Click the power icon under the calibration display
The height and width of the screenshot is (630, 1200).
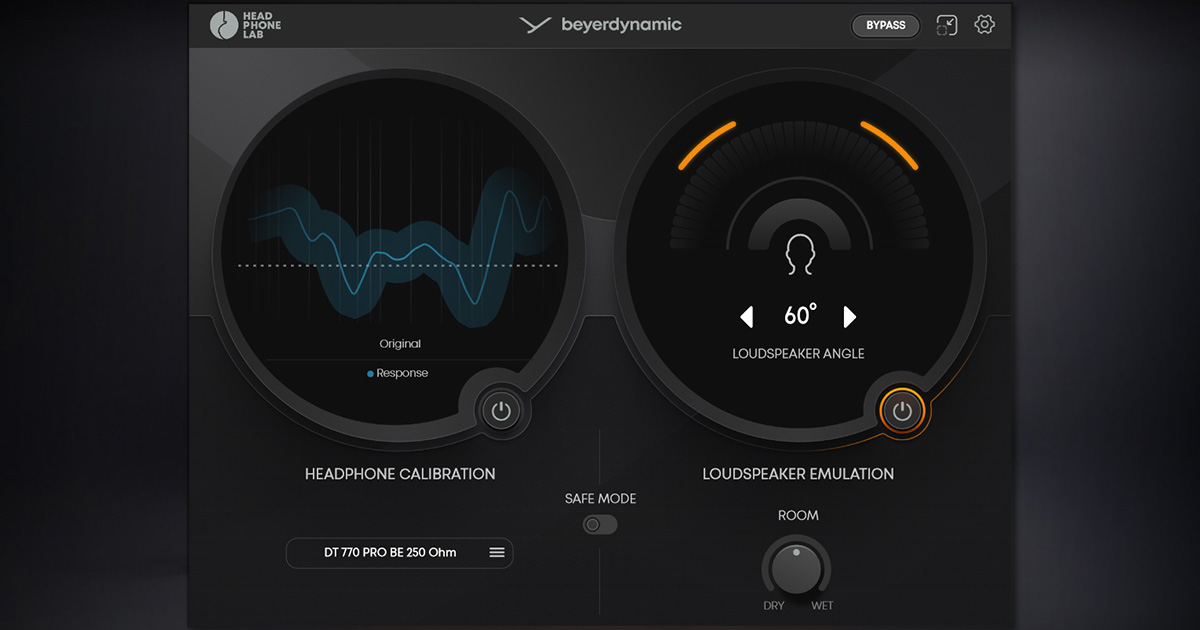501,410
